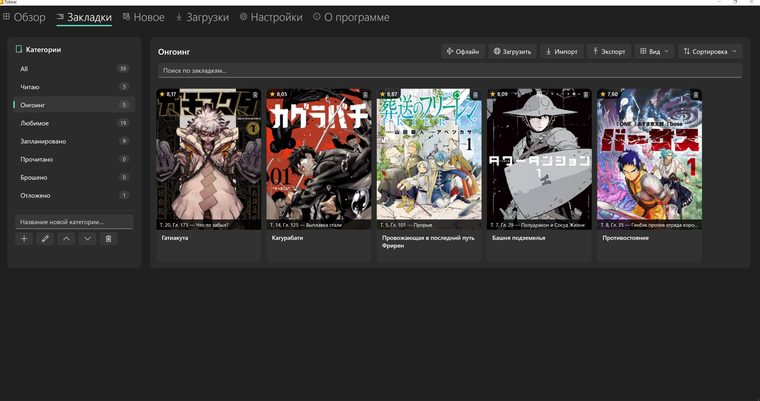760x401 pixels.
Task: Delete the category with the sidebar trash icon
Action: coord(109,239)
